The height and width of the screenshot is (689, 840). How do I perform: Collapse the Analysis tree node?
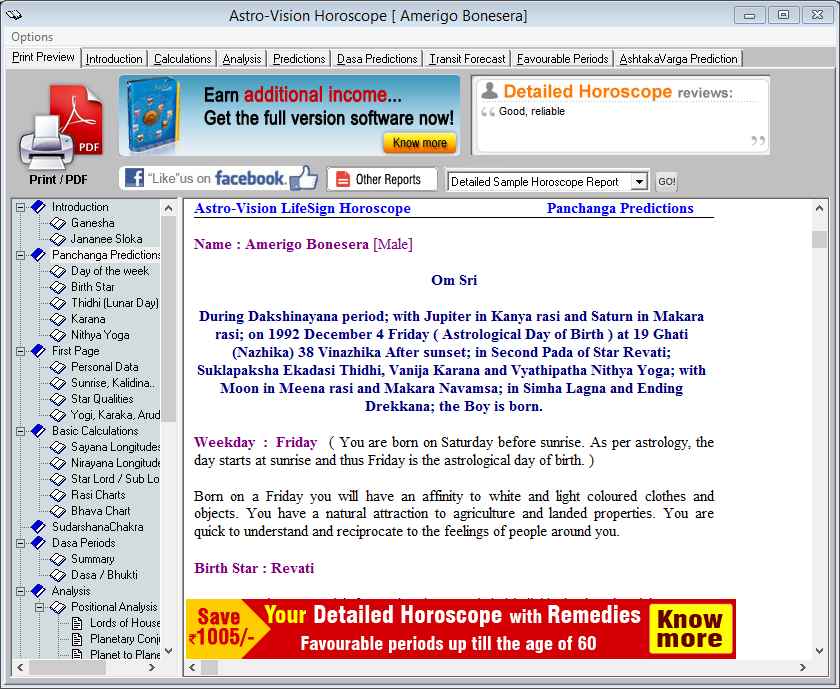20,591
